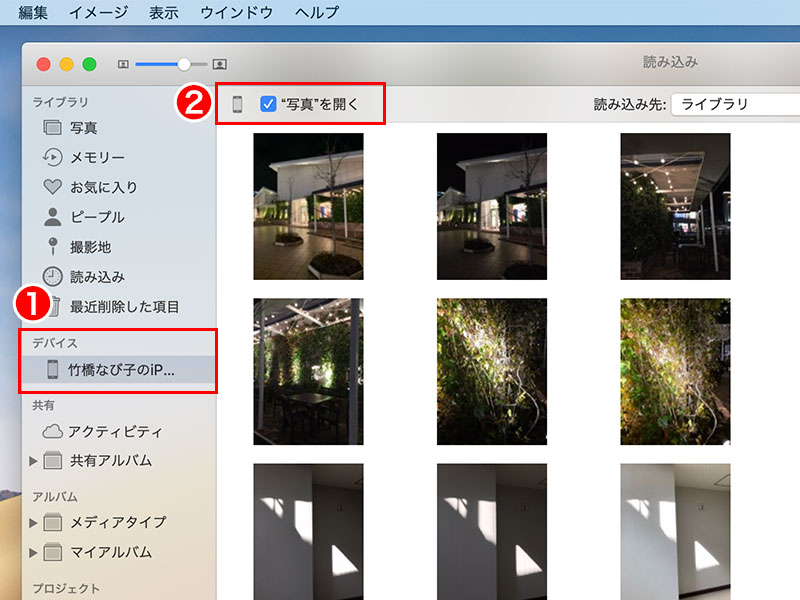Select the iPhone device icon in sidebar
Screen dimensions: 800x600
tap(53, 369)
